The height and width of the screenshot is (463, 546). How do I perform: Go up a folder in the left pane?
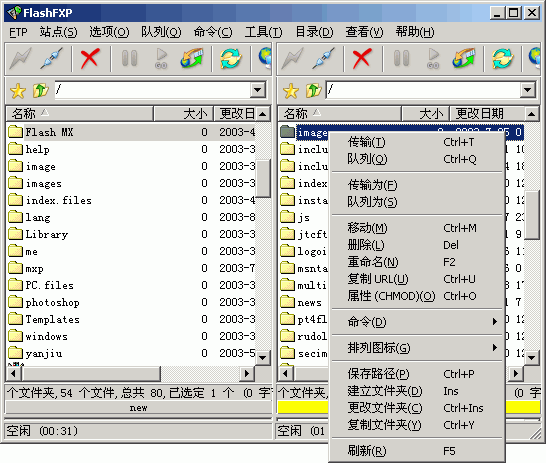[40, 91]
